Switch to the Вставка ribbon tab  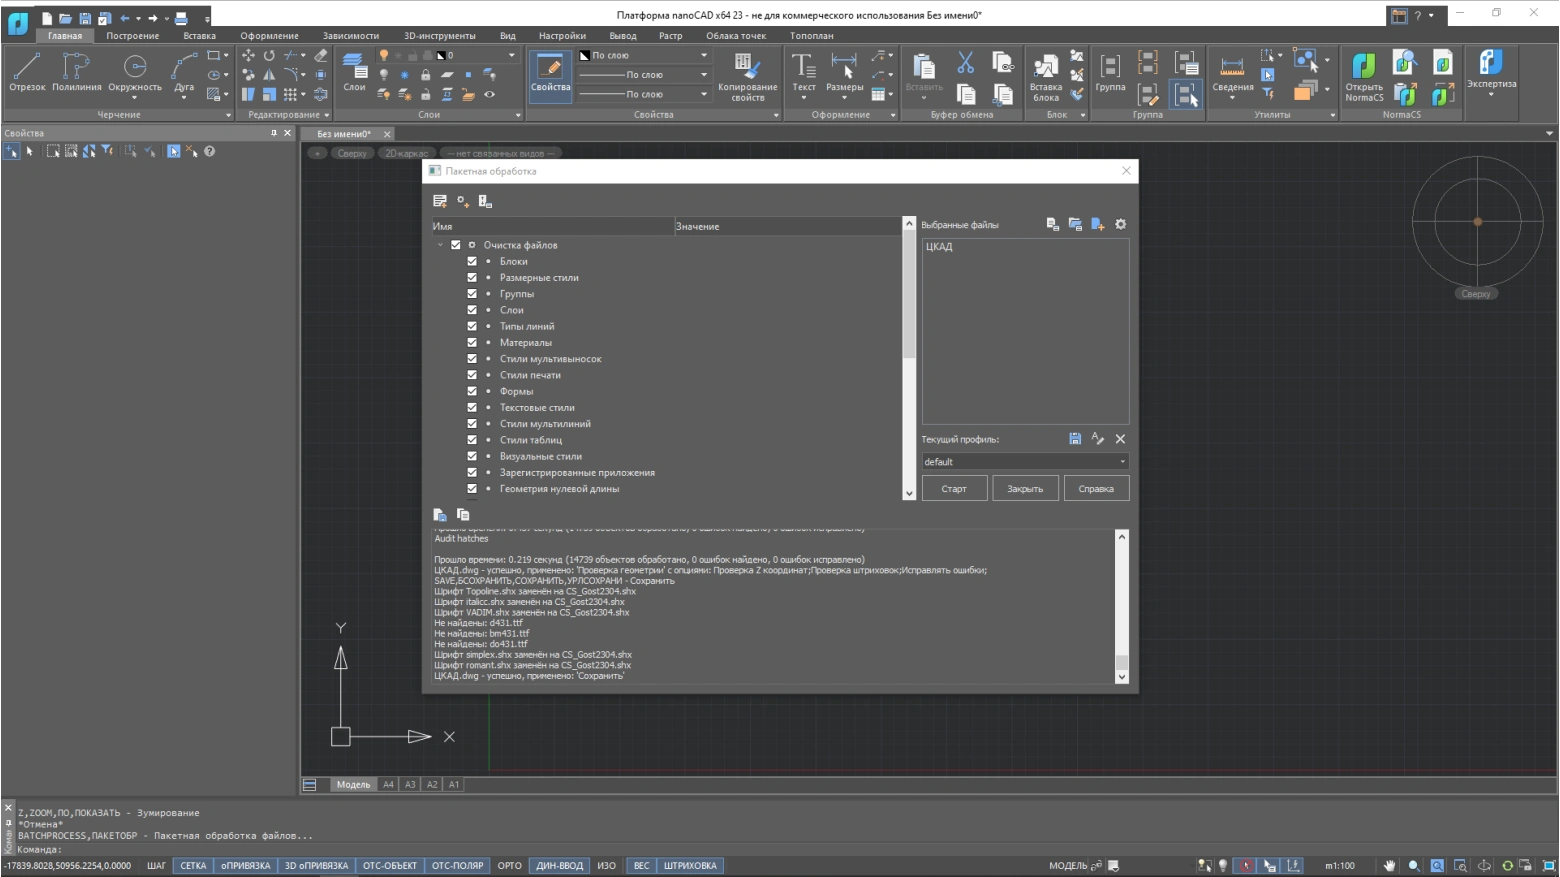199,36
